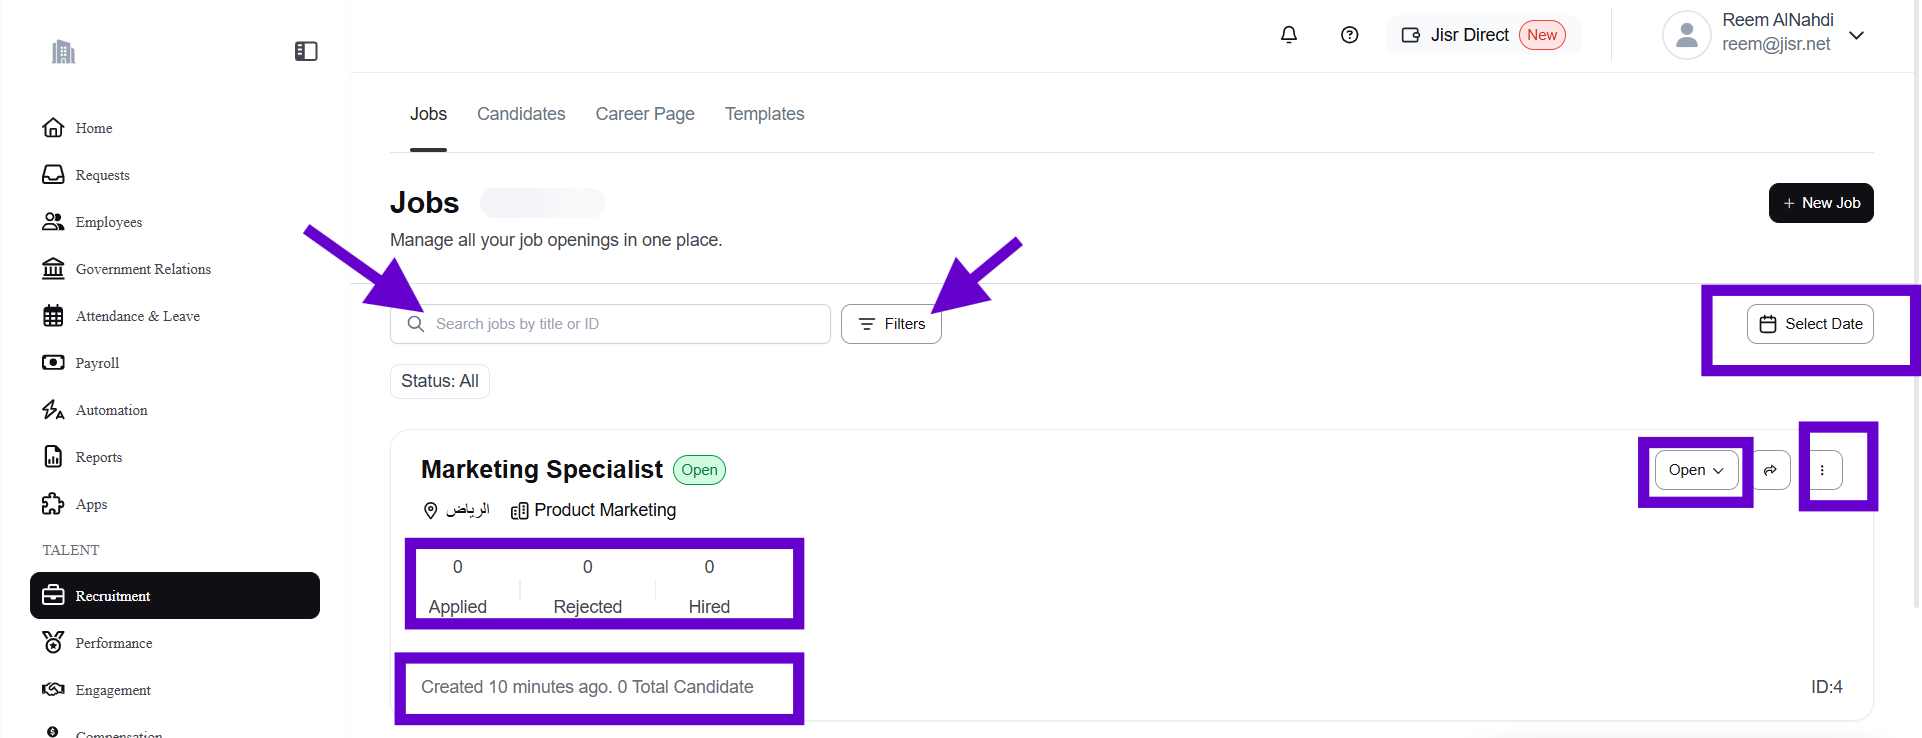Expand the Open status dropdown

(1696, 470)
